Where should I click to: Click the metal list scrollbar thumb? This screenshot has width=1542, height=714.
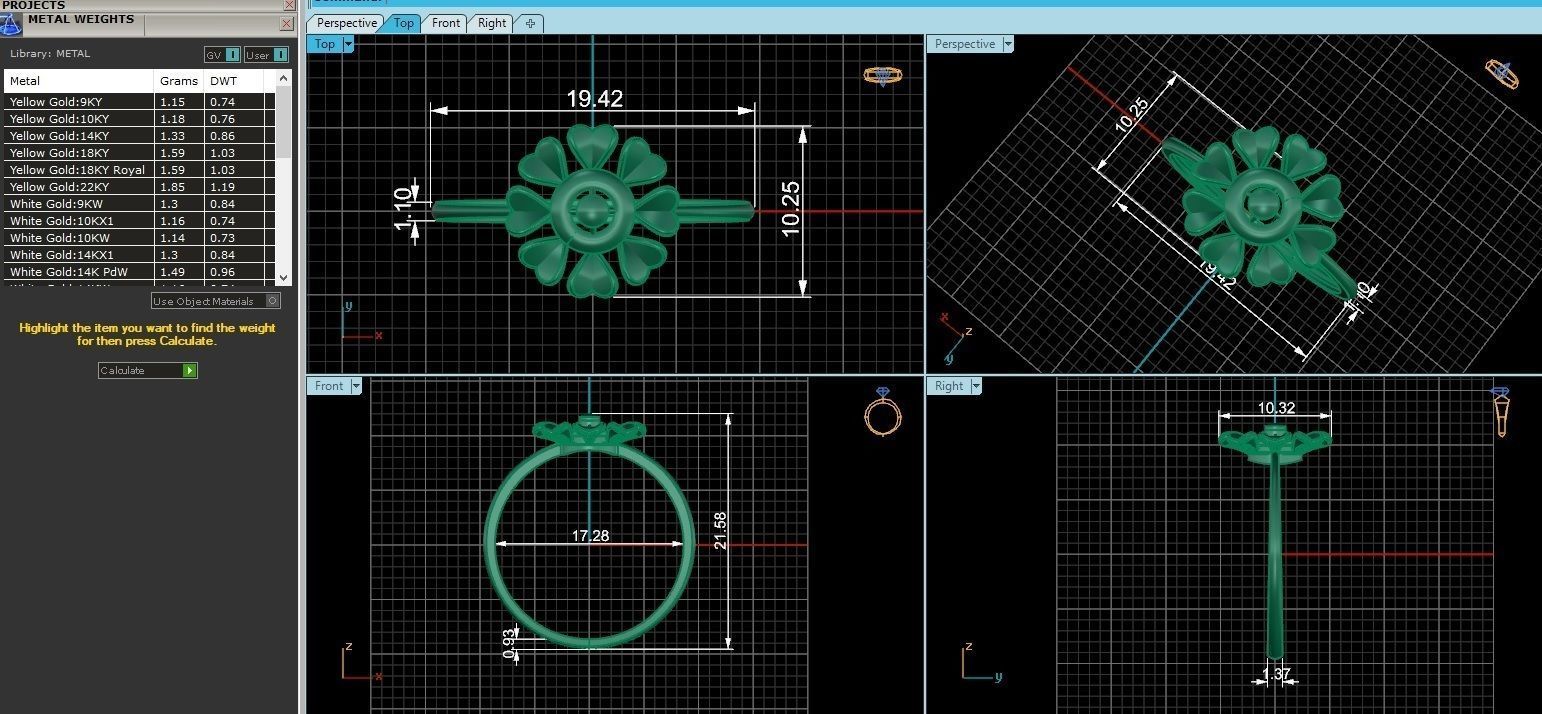click(x=284, y=122)
